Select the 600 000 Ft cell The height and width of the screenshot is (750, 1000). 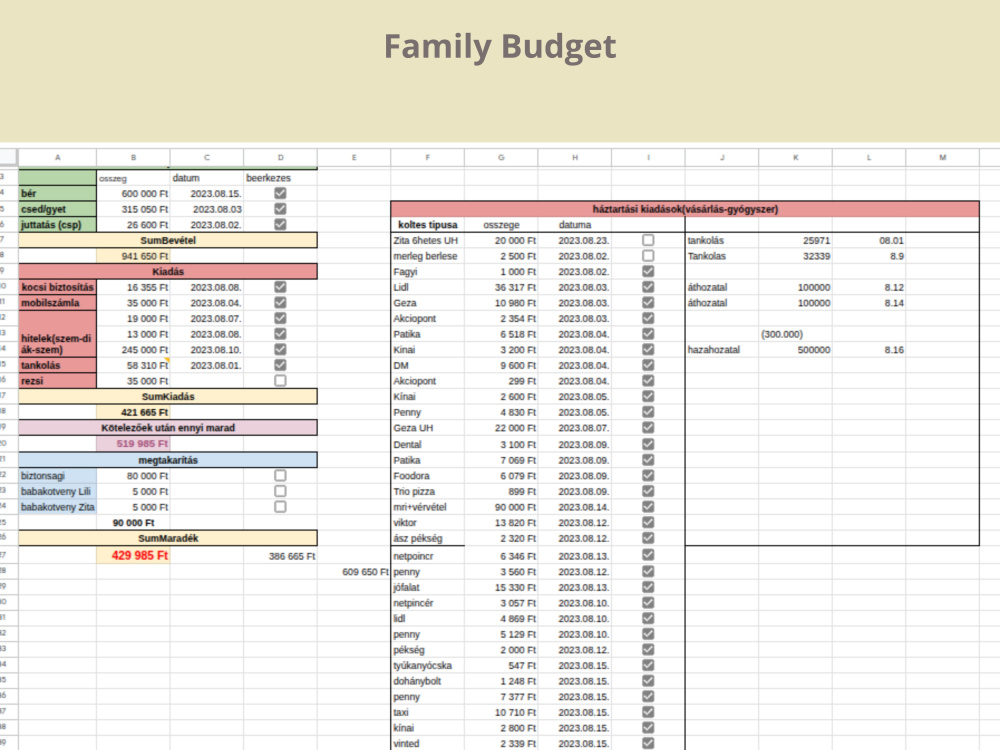point(133,193)
